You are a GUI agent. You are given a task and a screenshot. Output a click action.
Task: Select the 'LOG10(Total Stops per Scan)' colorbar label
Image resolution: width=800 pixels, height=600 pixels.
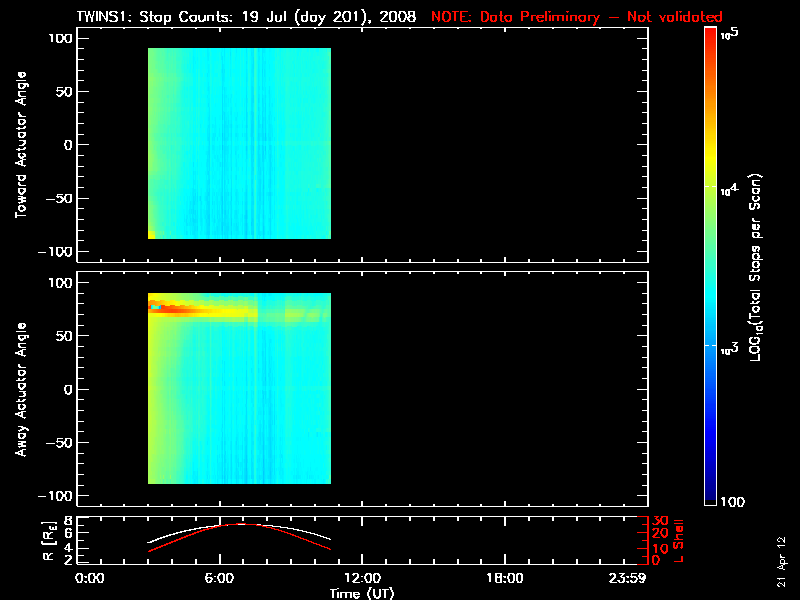pos(755,267)
